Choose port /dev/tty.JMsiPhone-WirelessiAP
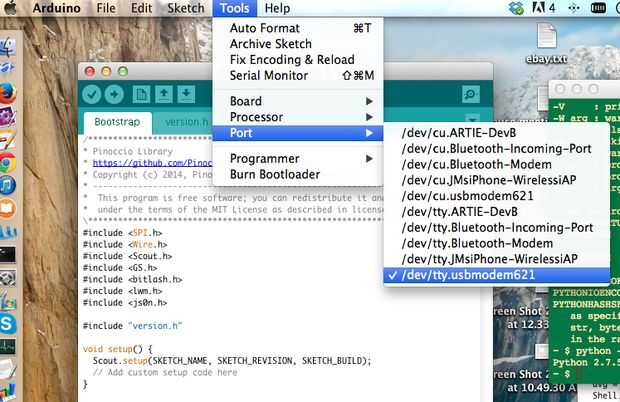 pyautogui.click(x=497, y=259)
